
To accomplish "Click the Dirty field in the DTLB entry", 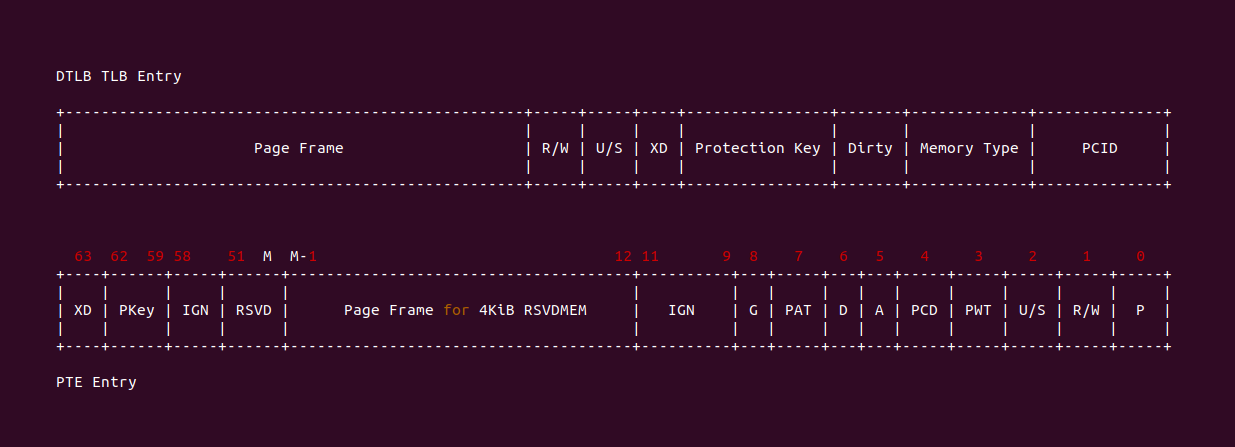I will tap(870, 148).
